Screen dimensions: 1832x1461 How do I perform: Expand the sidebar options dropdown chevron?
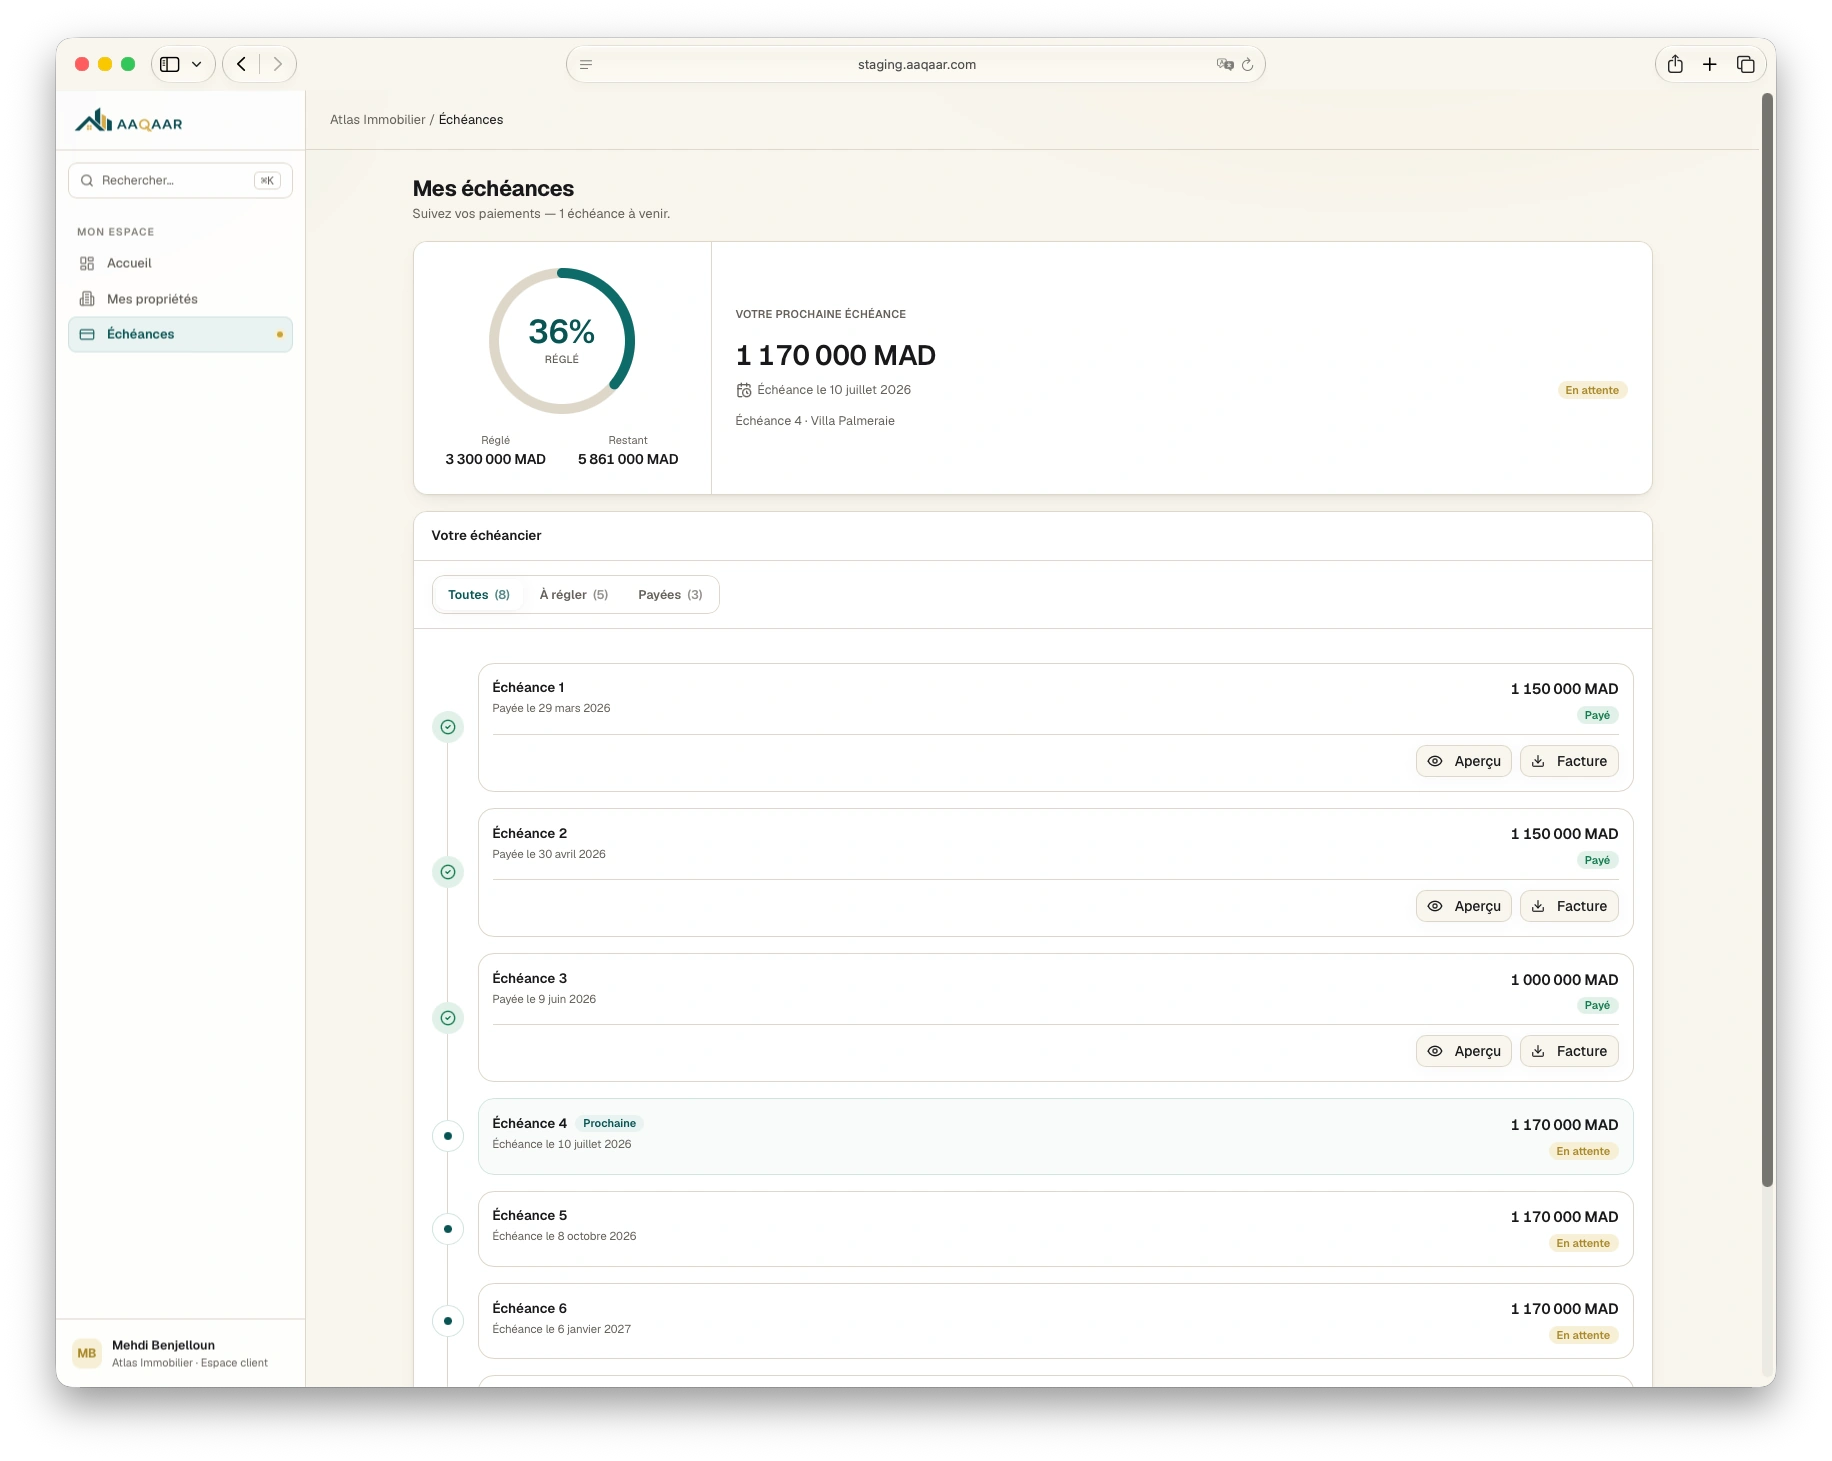pyautogui.click(x=197, y=64)
